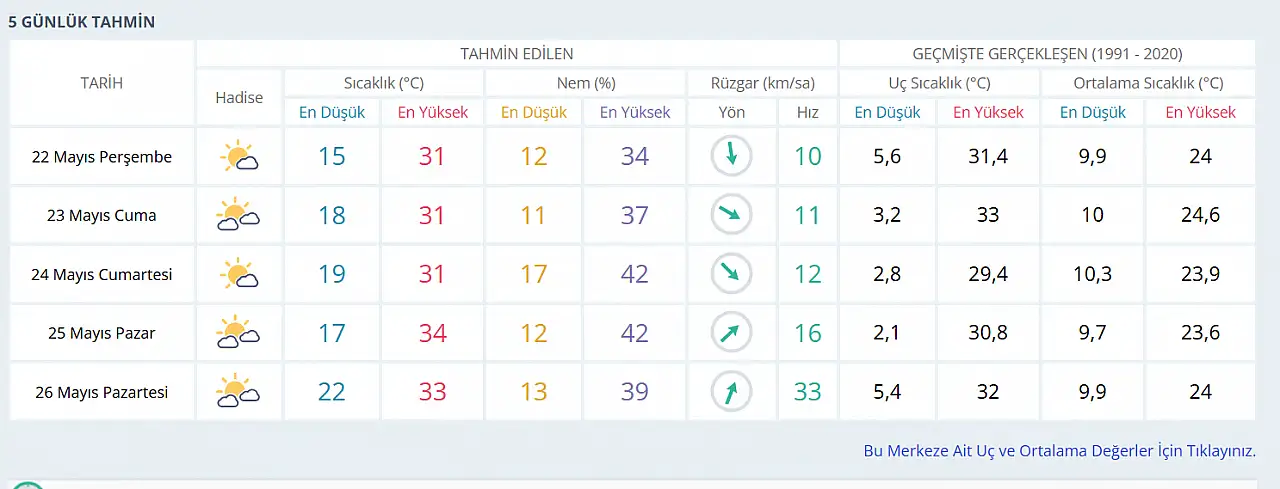The height and width of the screenshot is (489, 1280).
Task: Click the highest temperature 34 on Pazar
Action: point(433,333)
